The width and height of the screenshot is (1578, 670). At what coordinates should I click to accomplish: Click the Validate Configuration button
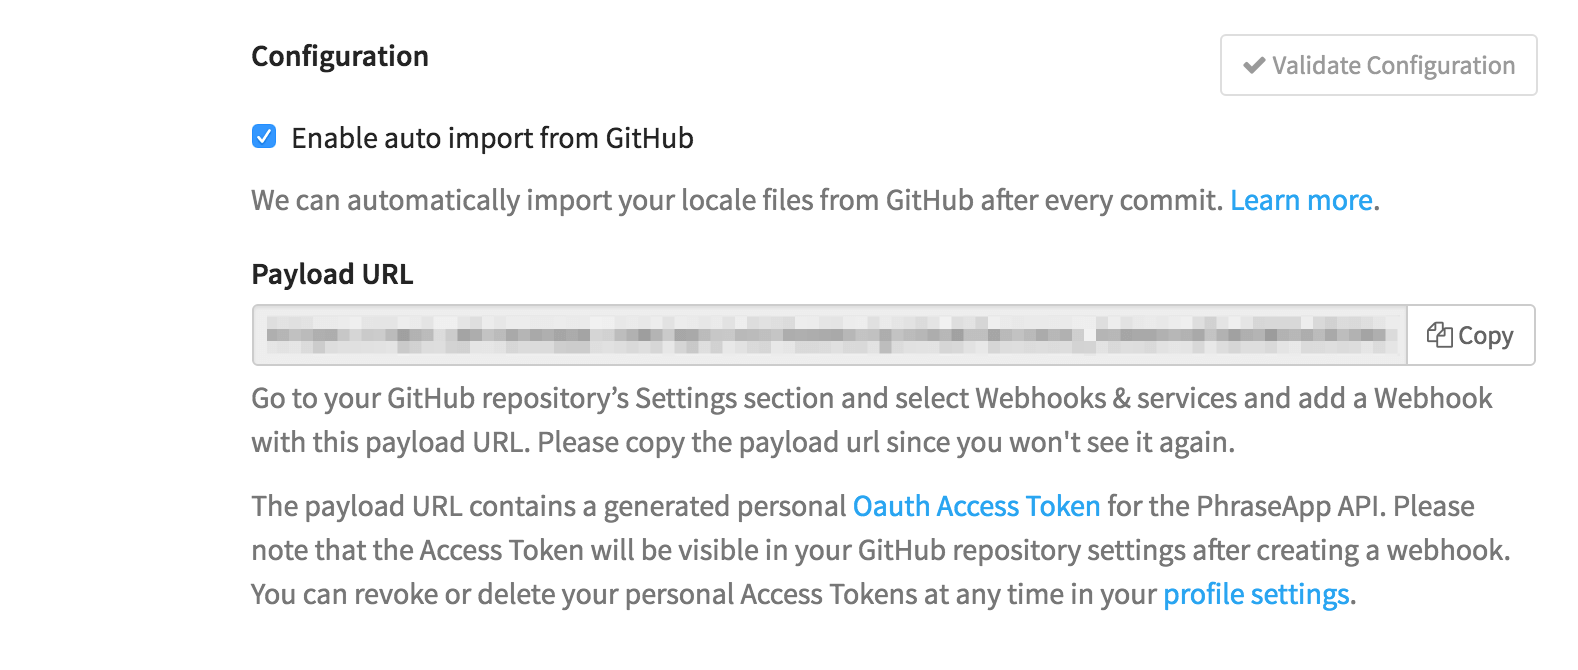[x=1378, y=65]
